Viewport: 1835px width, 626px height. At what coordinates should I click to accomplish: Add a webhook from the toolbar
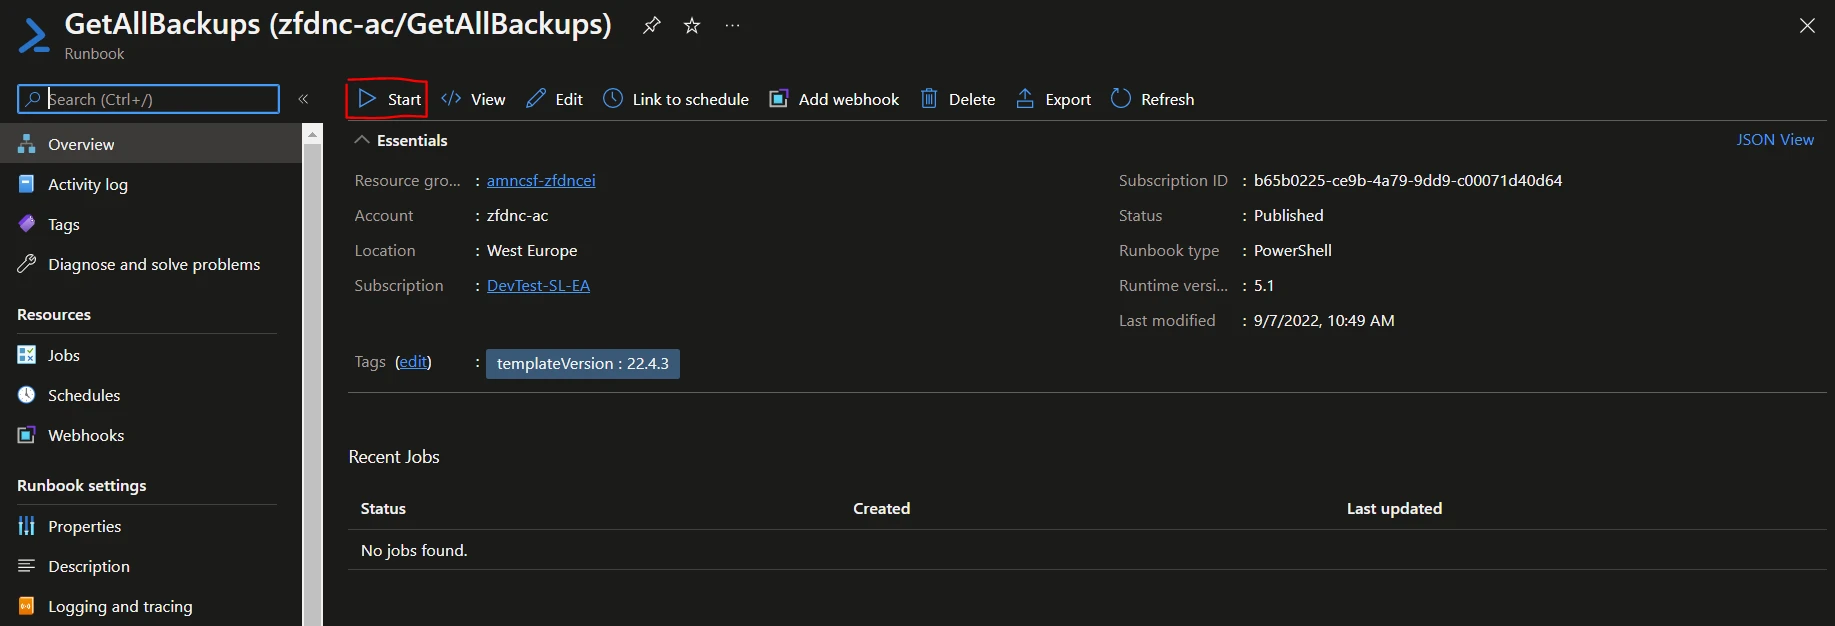tap(834, 99)
